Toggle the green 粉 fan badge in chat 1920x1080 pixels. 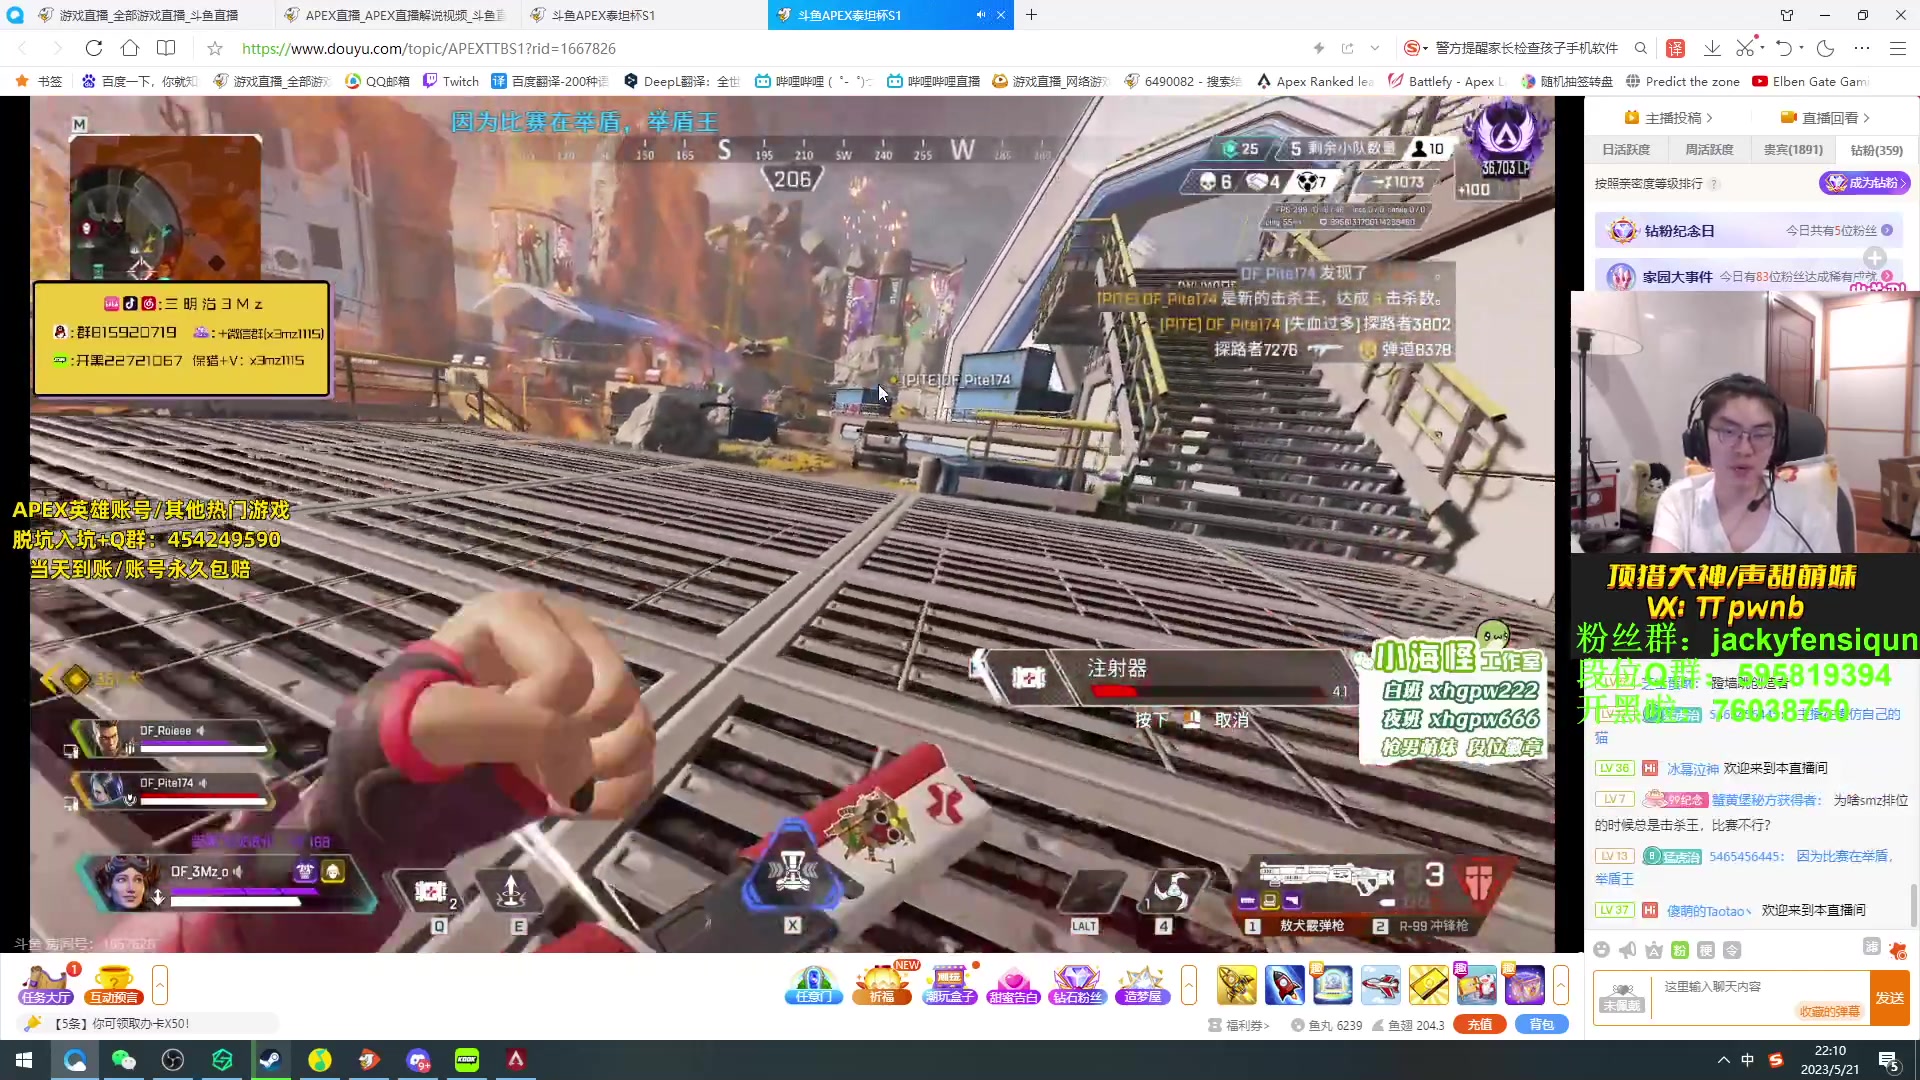1680,950
